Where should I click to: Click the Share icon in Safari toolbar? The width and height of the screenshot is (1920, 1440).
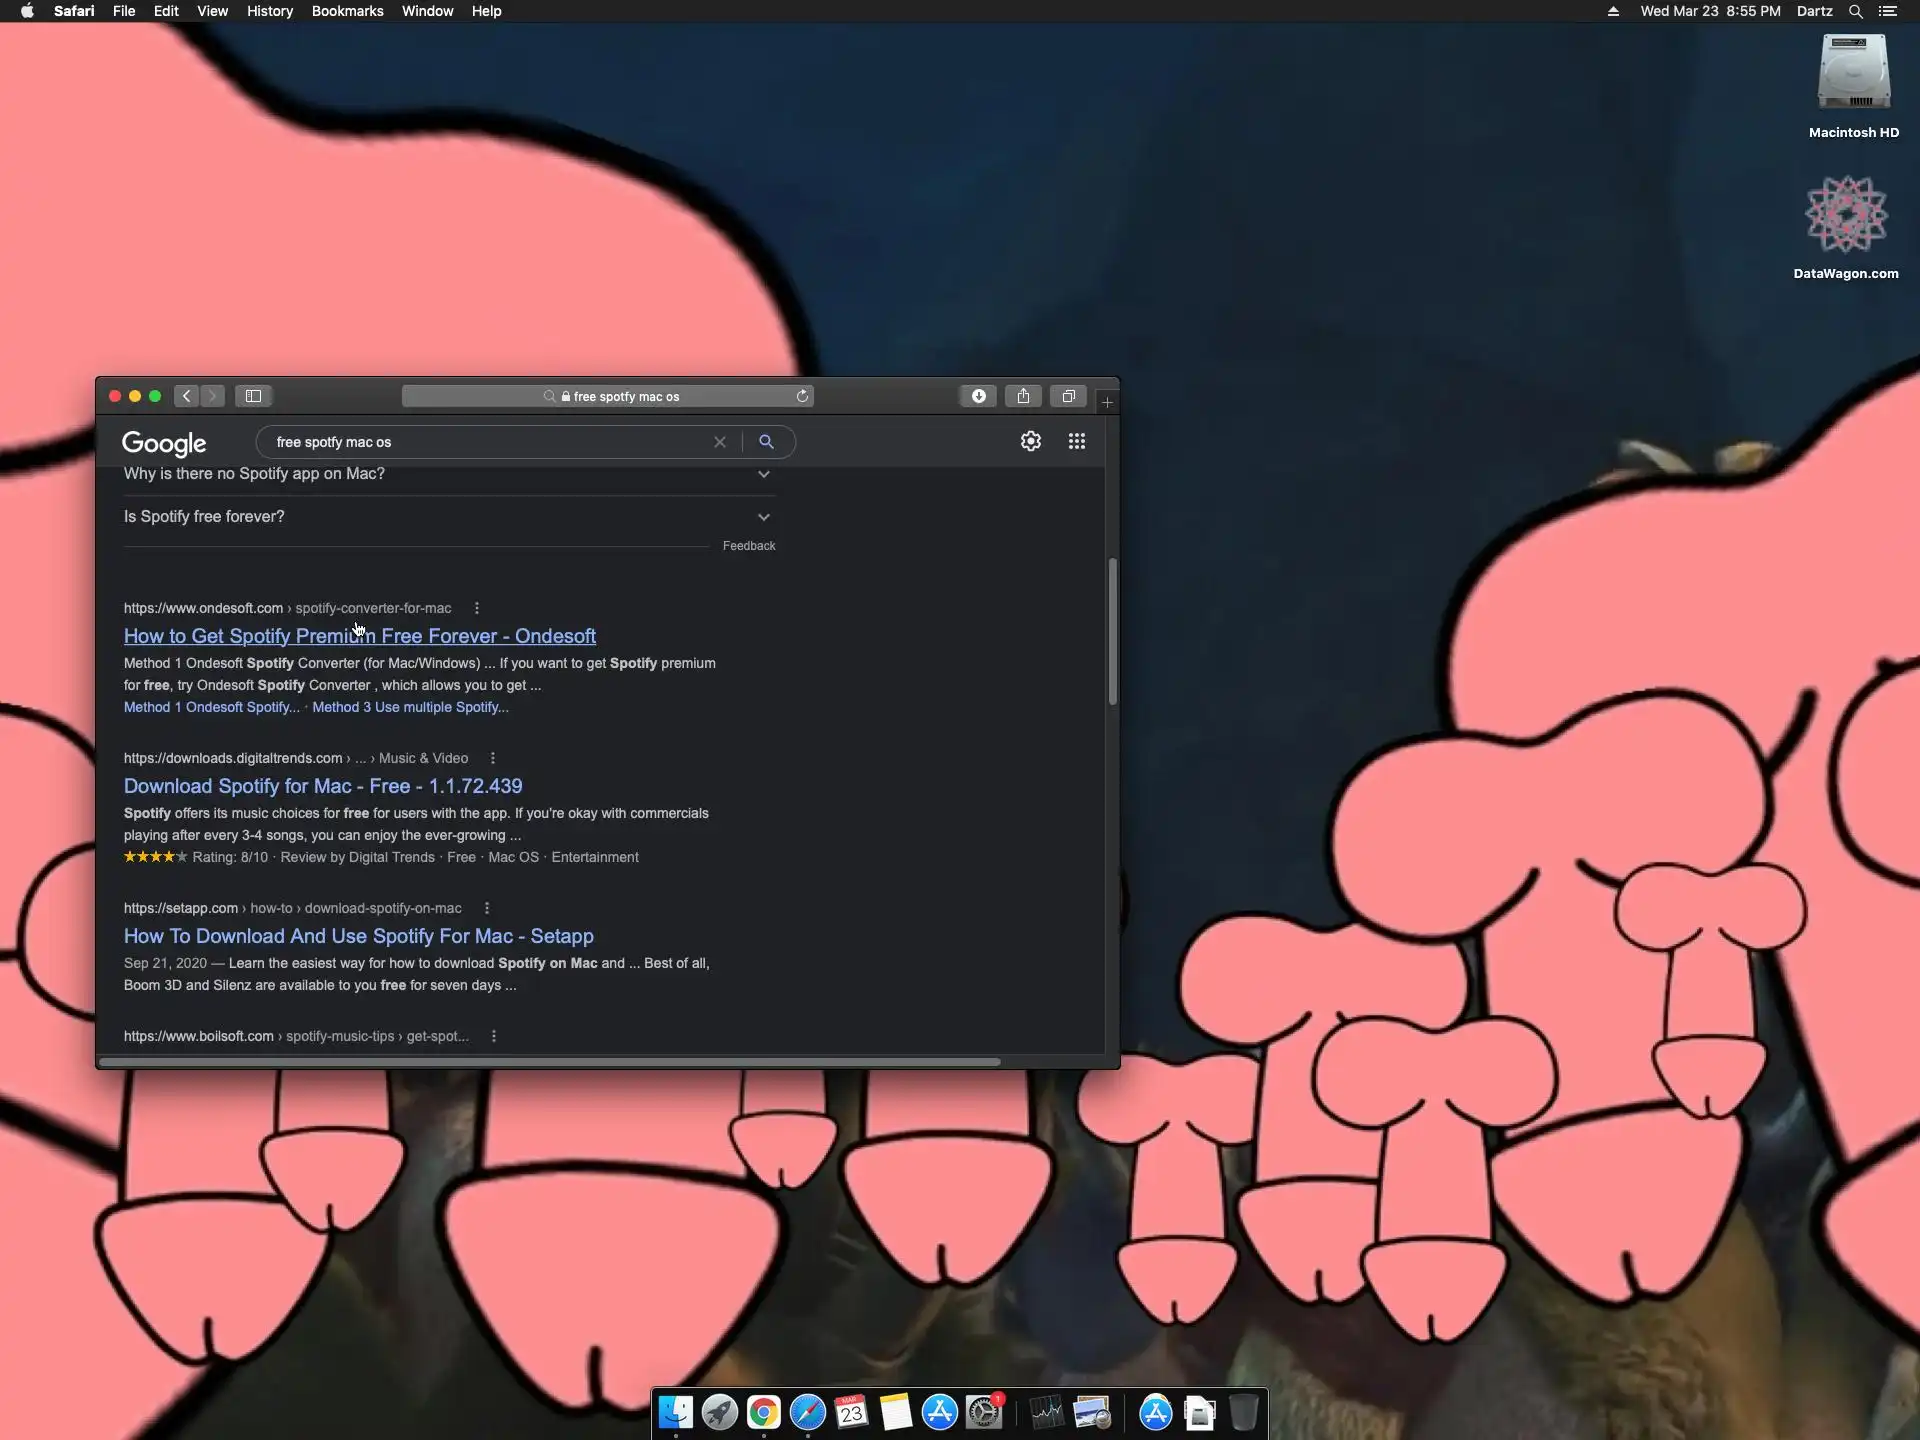[x=1023, y=396]
